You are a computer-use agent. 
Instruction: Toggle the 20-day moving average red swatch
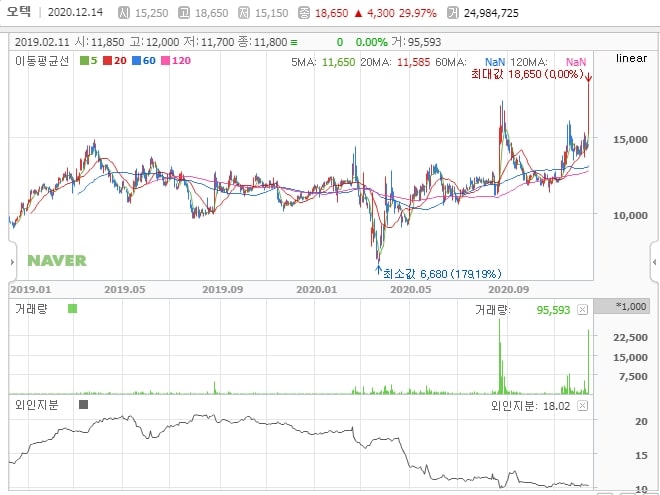click(107, 61)
